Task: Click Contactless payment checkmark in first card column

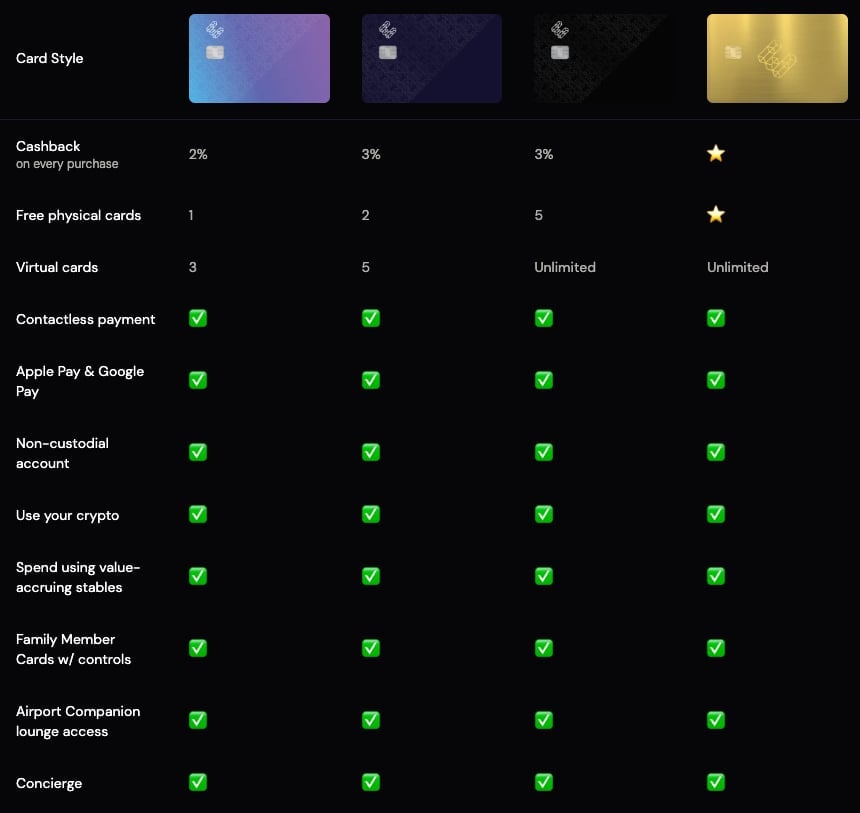Action: point(198,319)
